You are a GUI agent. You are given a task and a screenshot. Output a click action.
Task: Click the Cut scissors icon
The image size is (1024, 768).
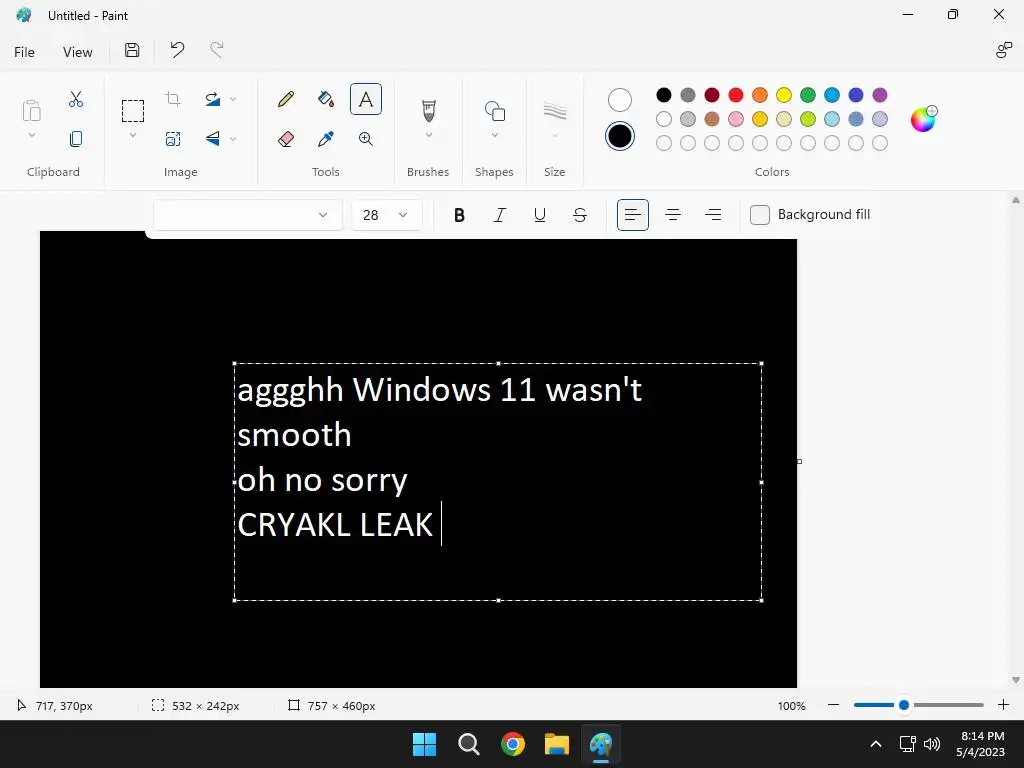click(76, 99)
